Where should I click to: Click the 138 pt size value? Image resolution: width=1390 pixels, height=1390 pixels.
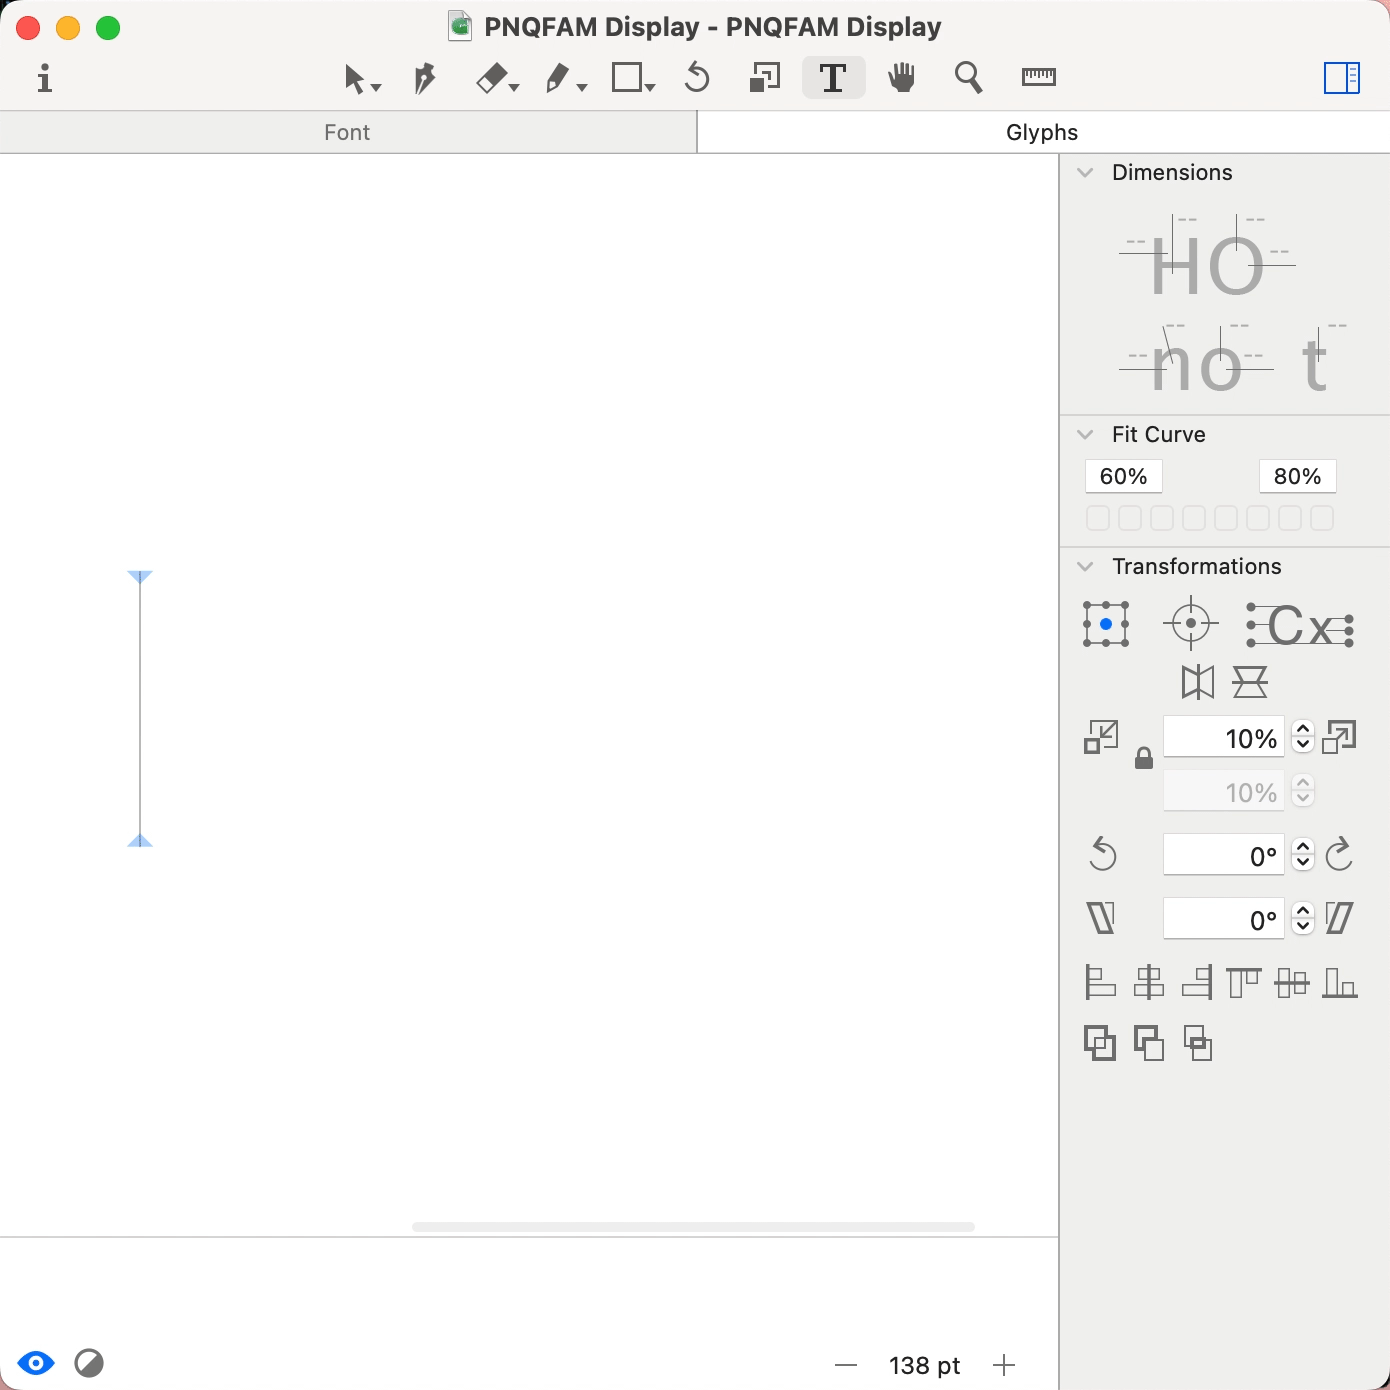pos(924,1365)
